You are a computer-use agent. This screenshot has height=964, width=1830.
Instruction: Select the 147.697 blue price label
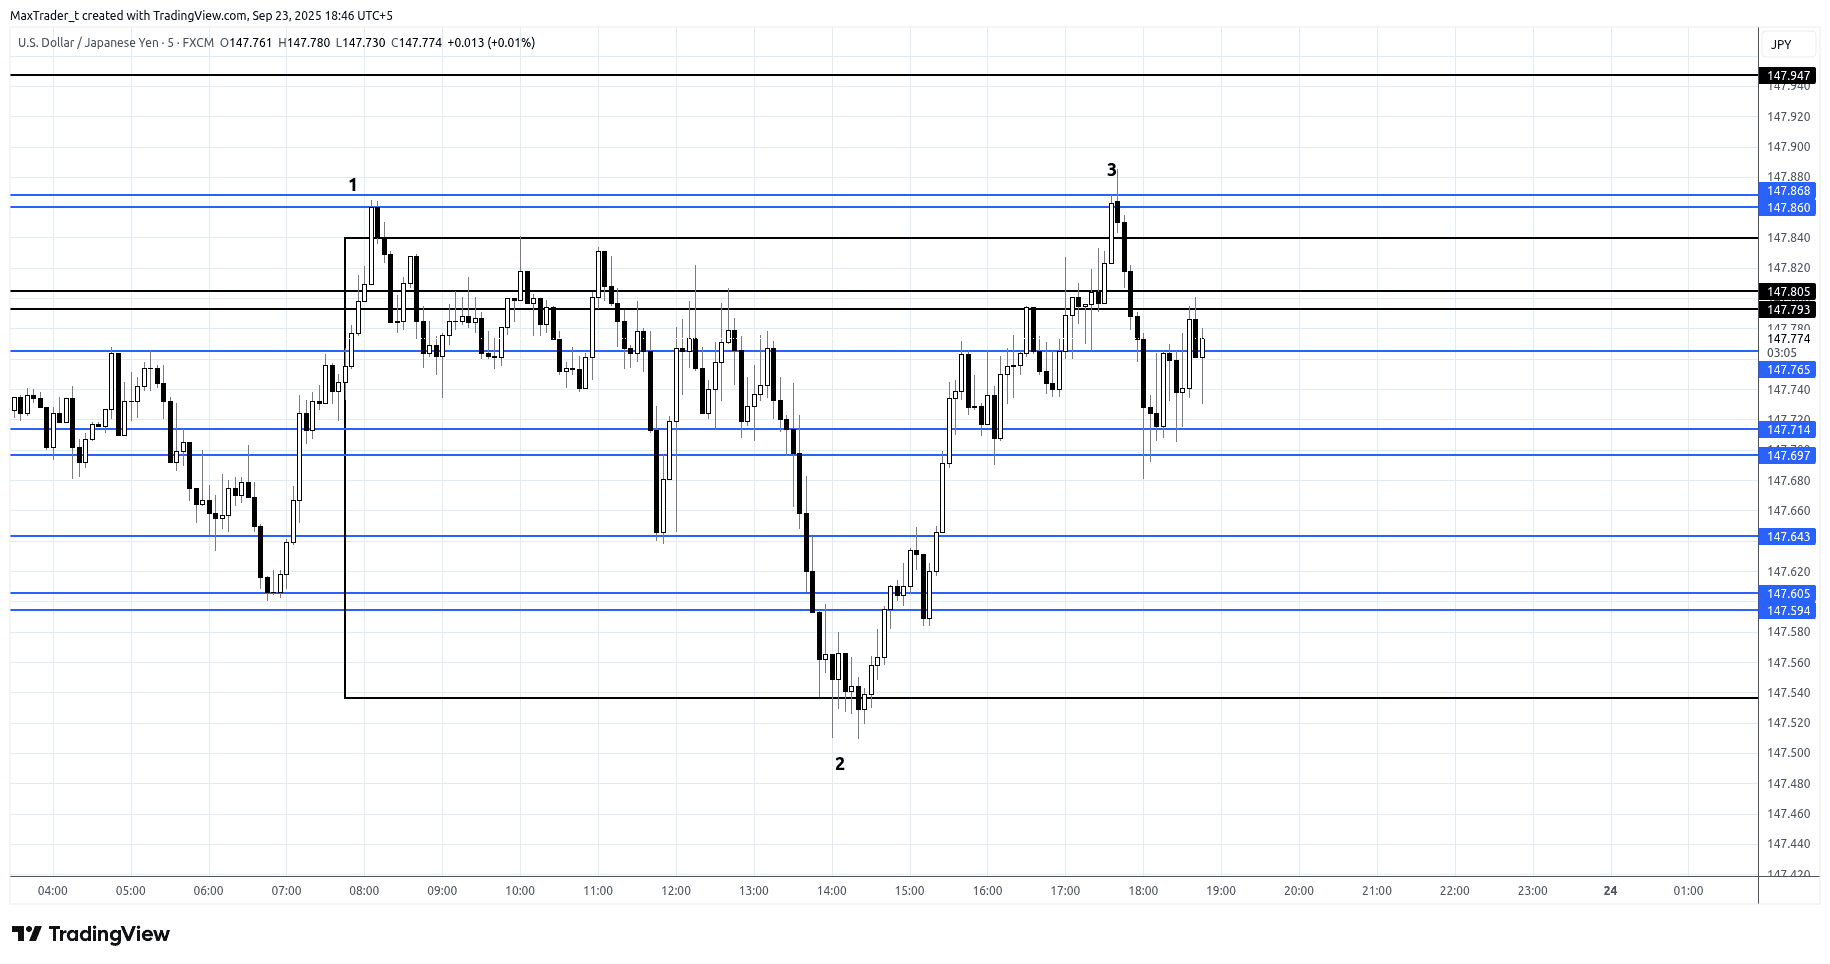point(1787,456)
